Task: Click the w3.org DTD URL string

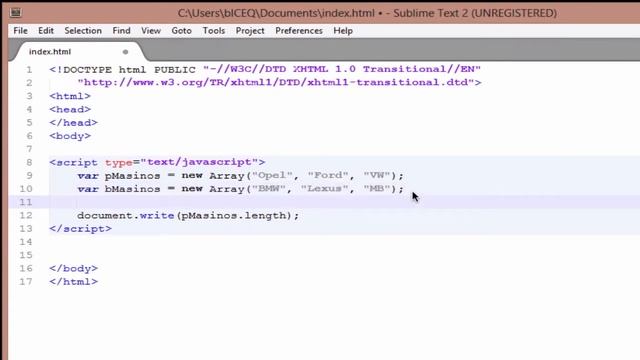Action: (x=276, y=82)
